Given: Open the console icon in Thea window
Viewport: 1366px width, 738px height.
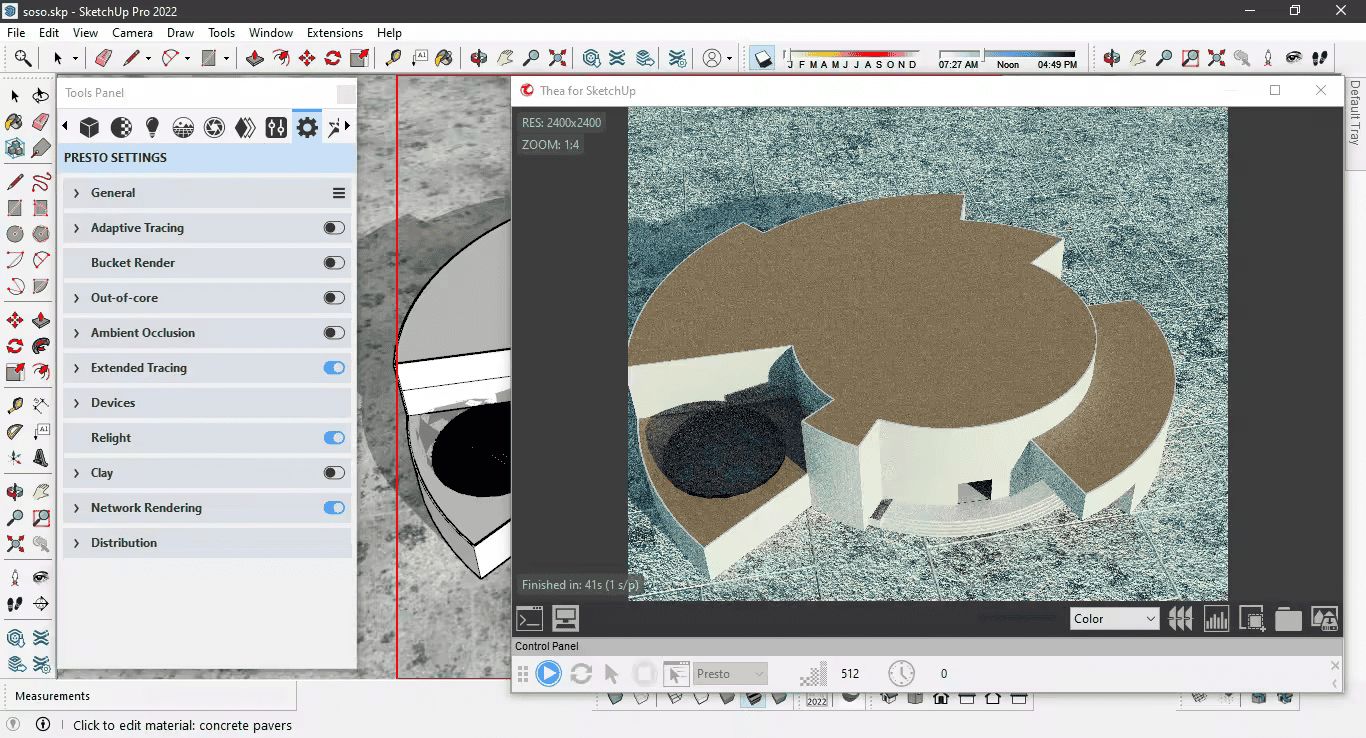Looking at the screenshot, I should click(530, 619).
